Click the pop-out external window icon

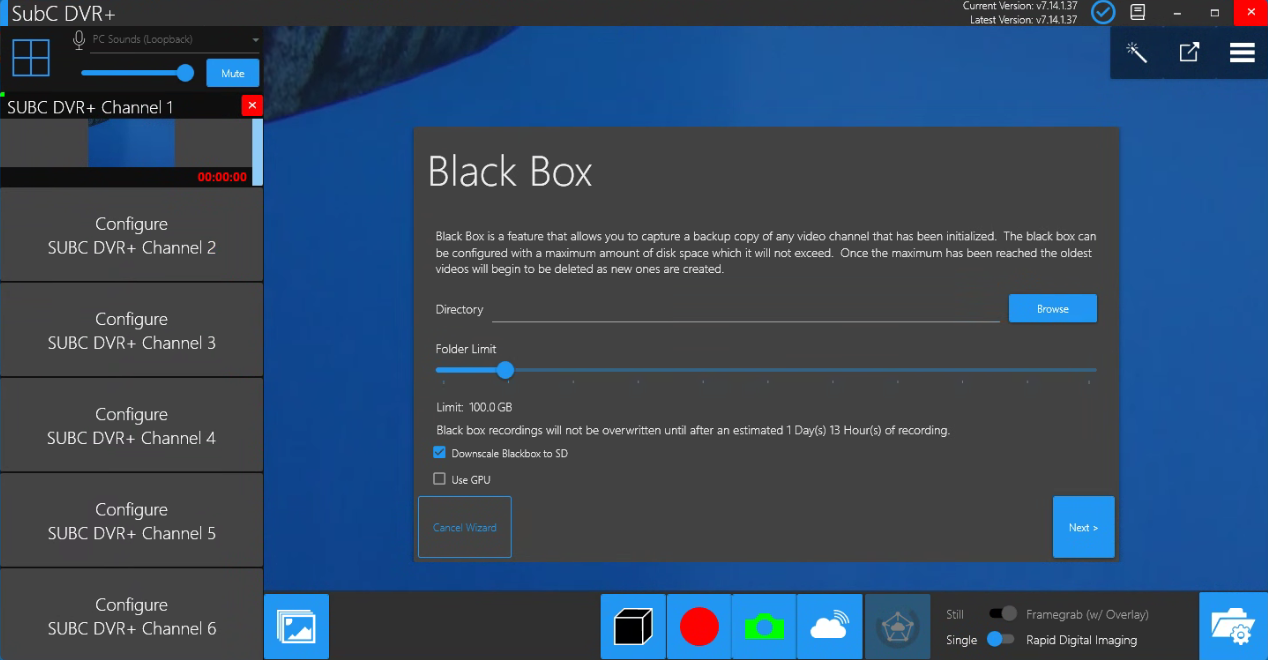(1189, 52)
